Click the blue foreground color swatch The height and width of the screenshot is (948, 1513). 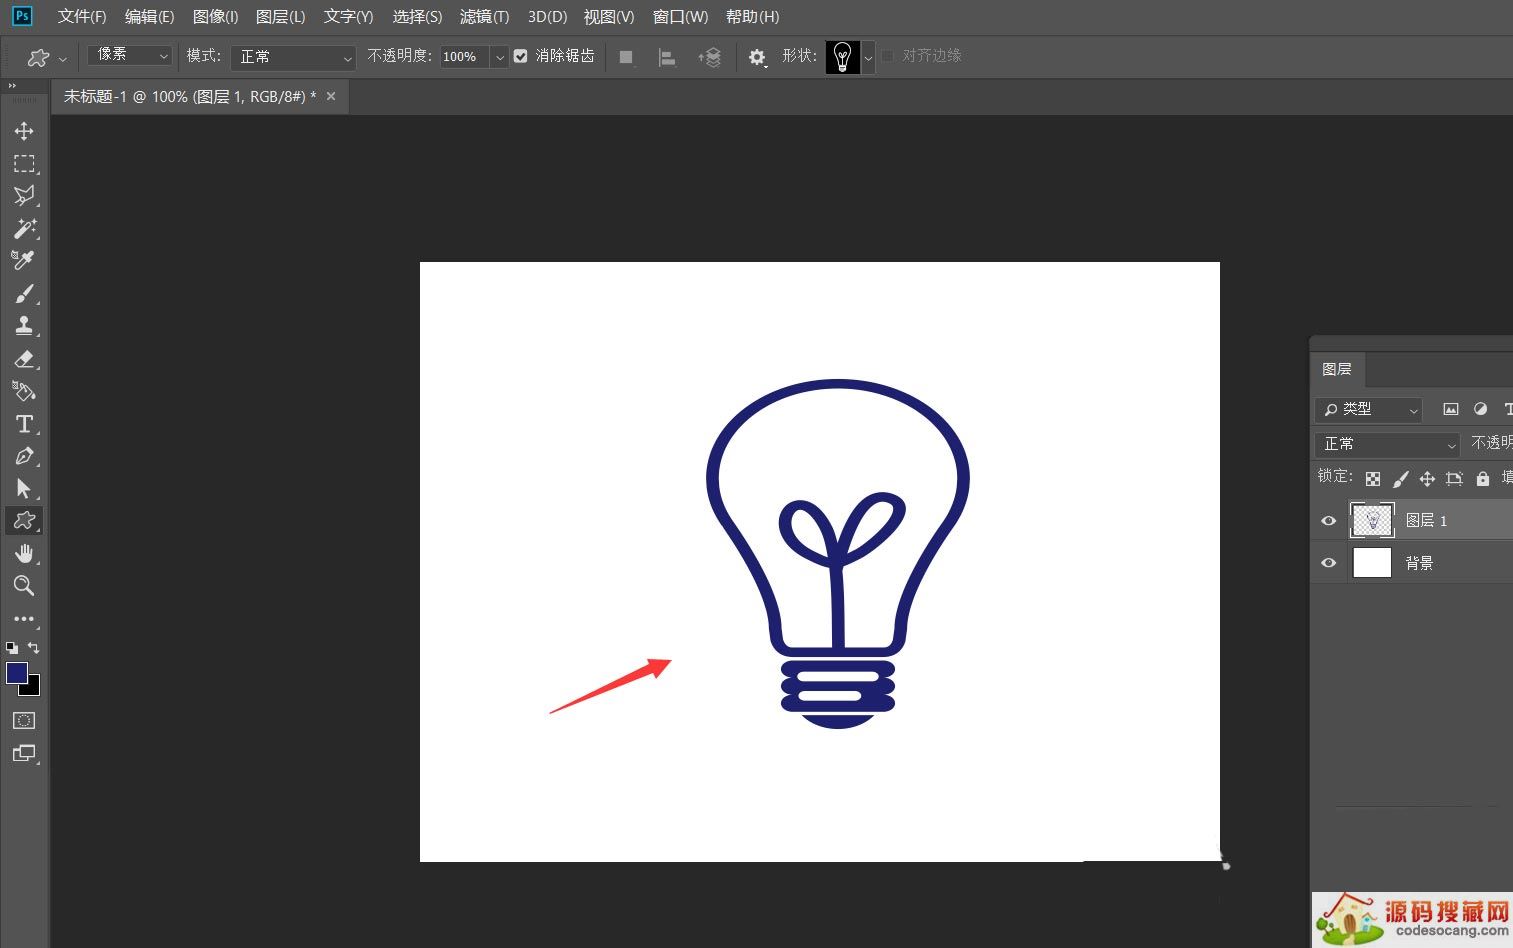point(16,672)
